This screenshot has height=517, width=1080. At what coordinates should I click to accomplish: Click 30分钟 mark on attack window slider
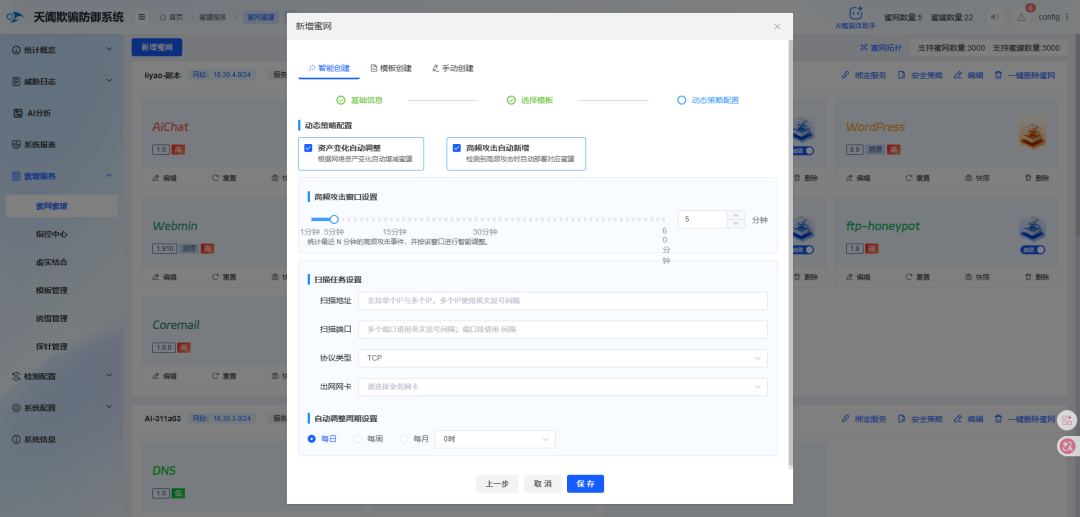[485, 219]
